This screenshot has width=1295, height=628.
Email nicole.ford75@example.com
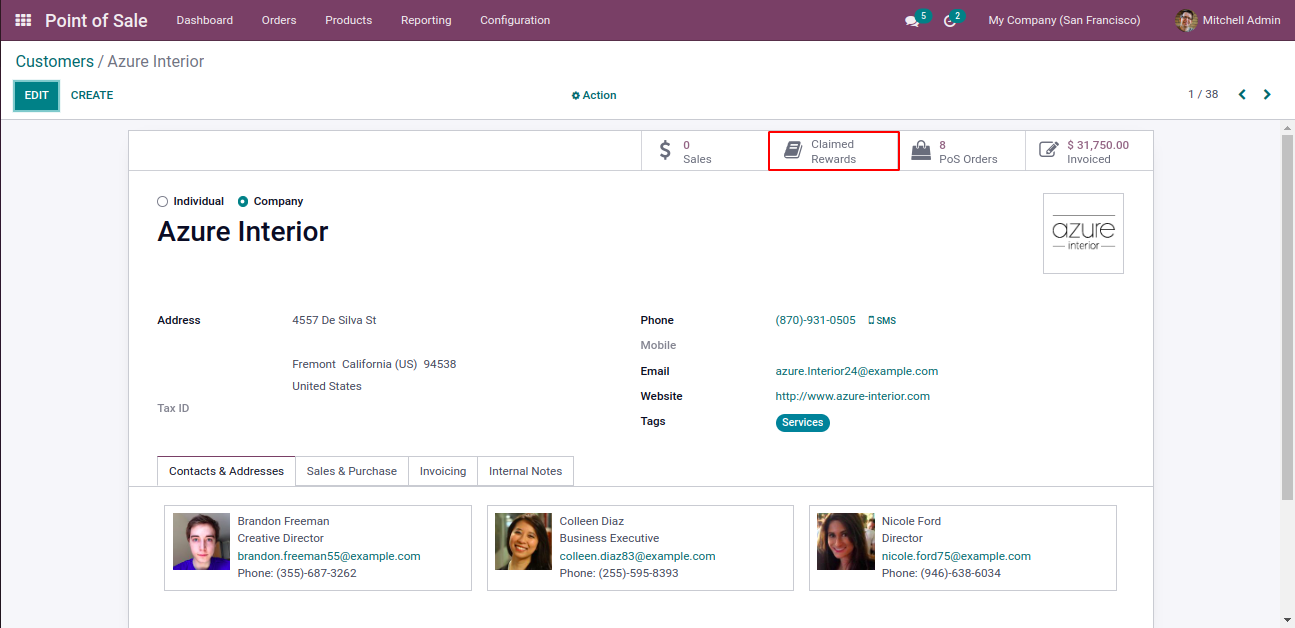(956, 557)
